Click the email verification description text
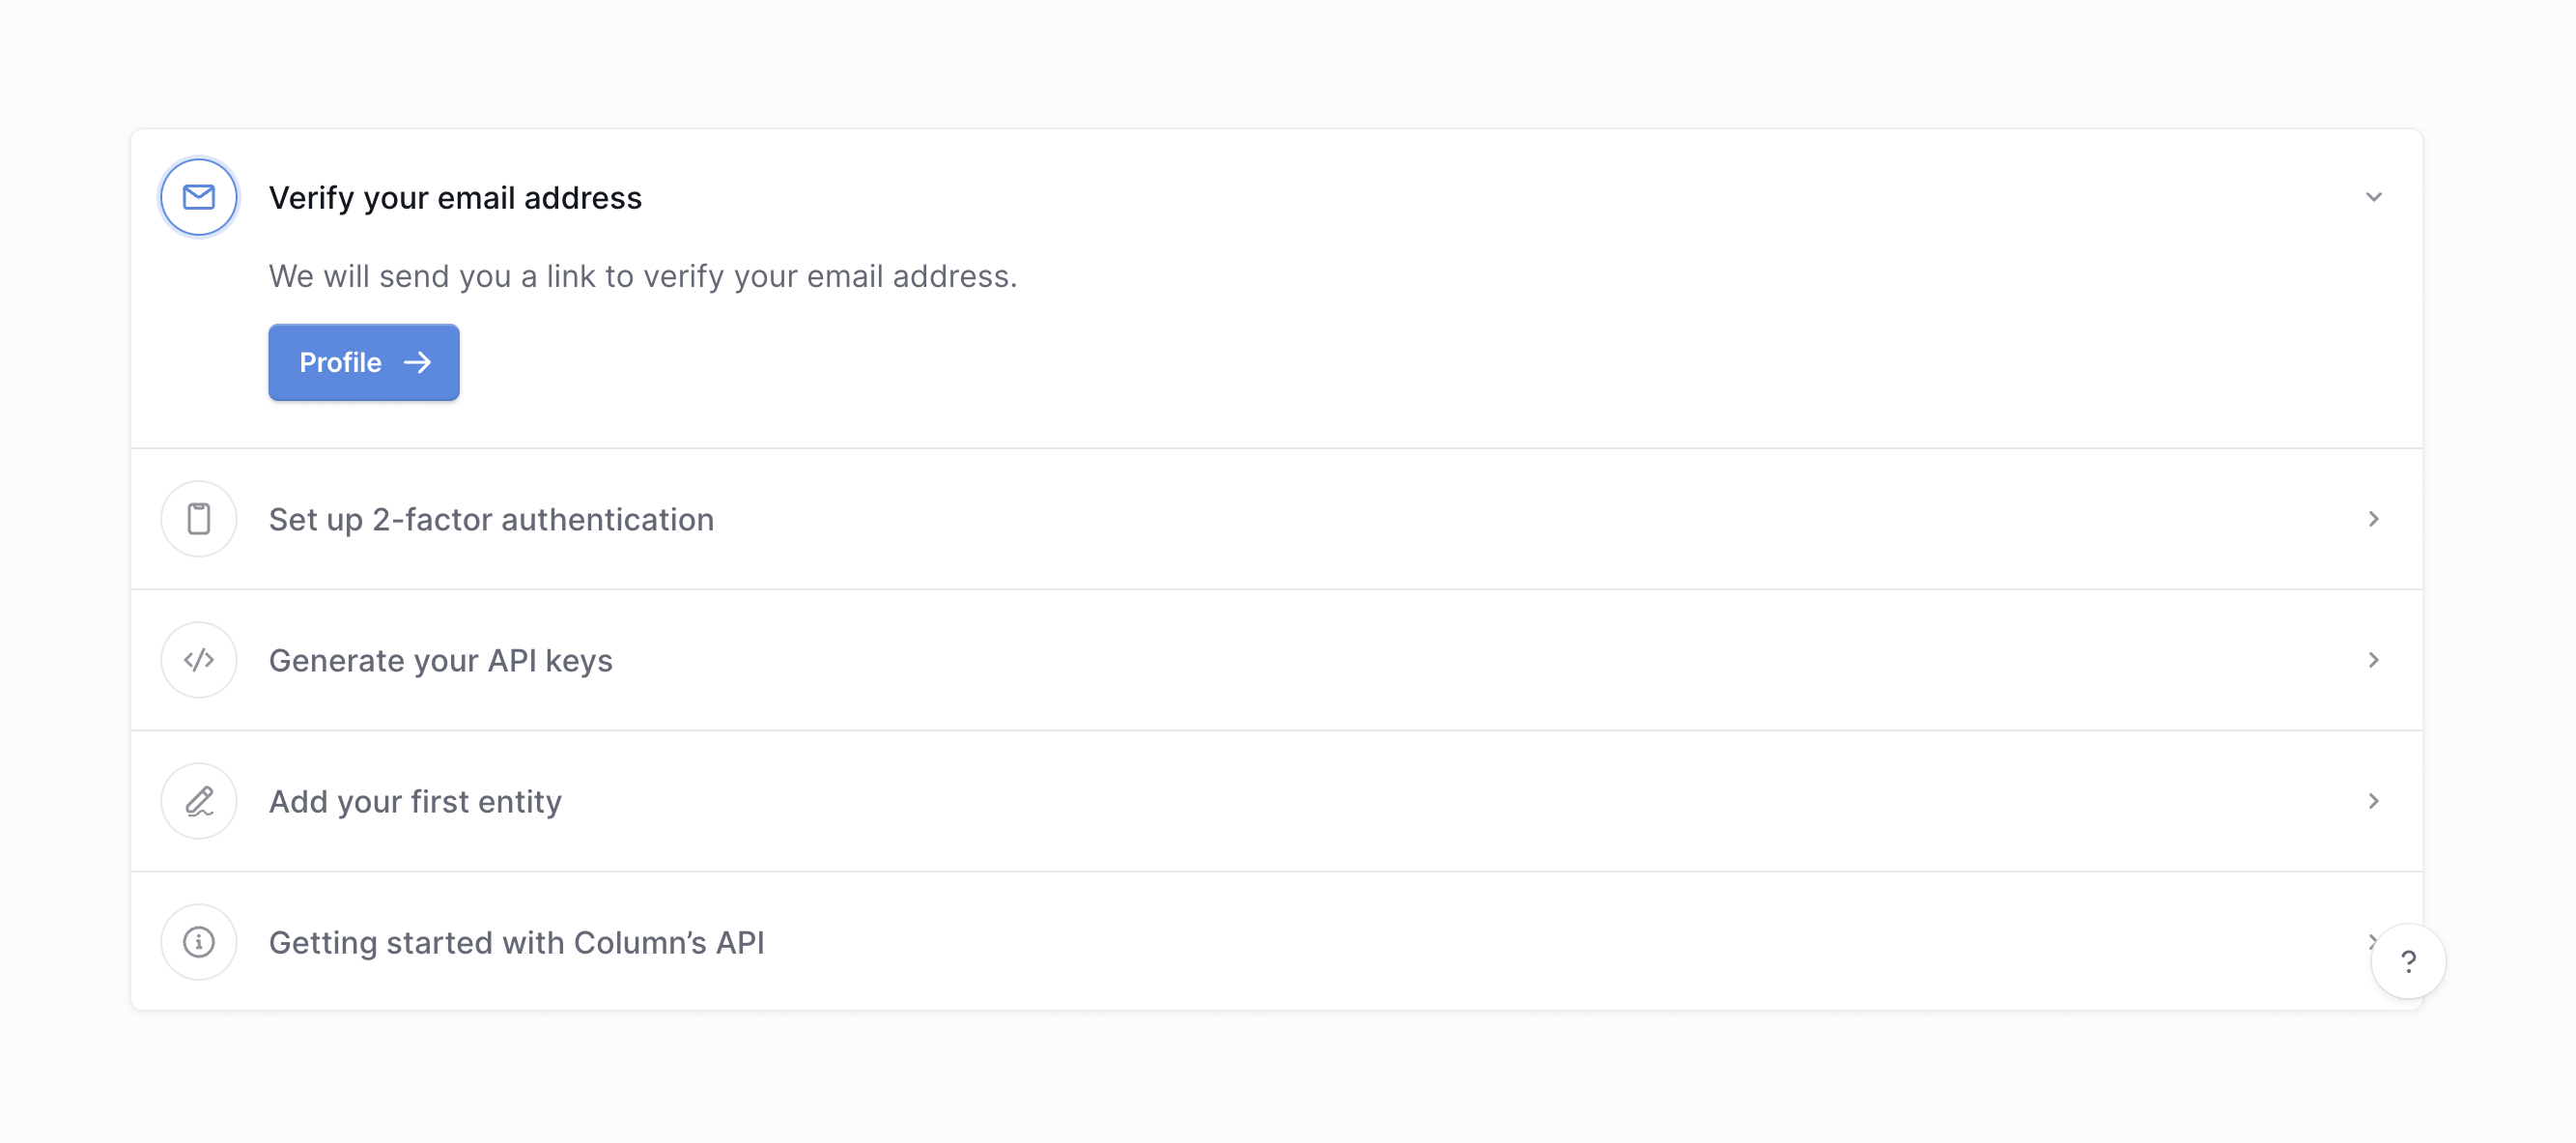The height and width of the screenshot is (1143, 2576). pos(642,276)
